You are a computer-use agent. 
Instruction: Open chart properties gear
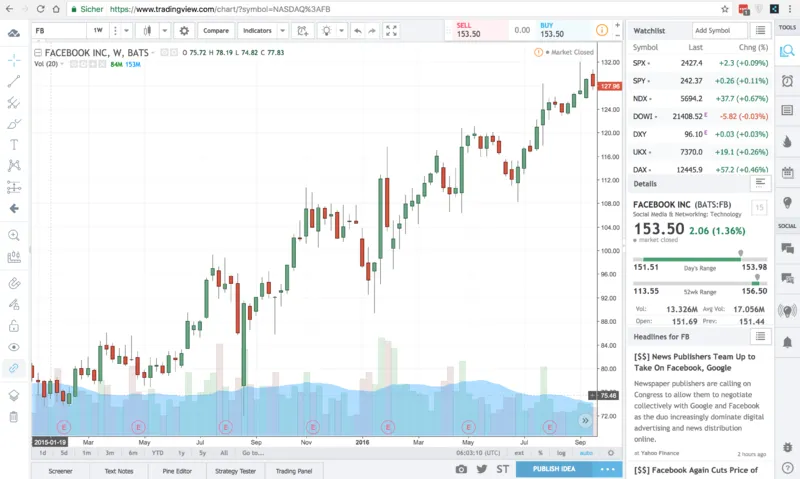[x=184, y=31]
